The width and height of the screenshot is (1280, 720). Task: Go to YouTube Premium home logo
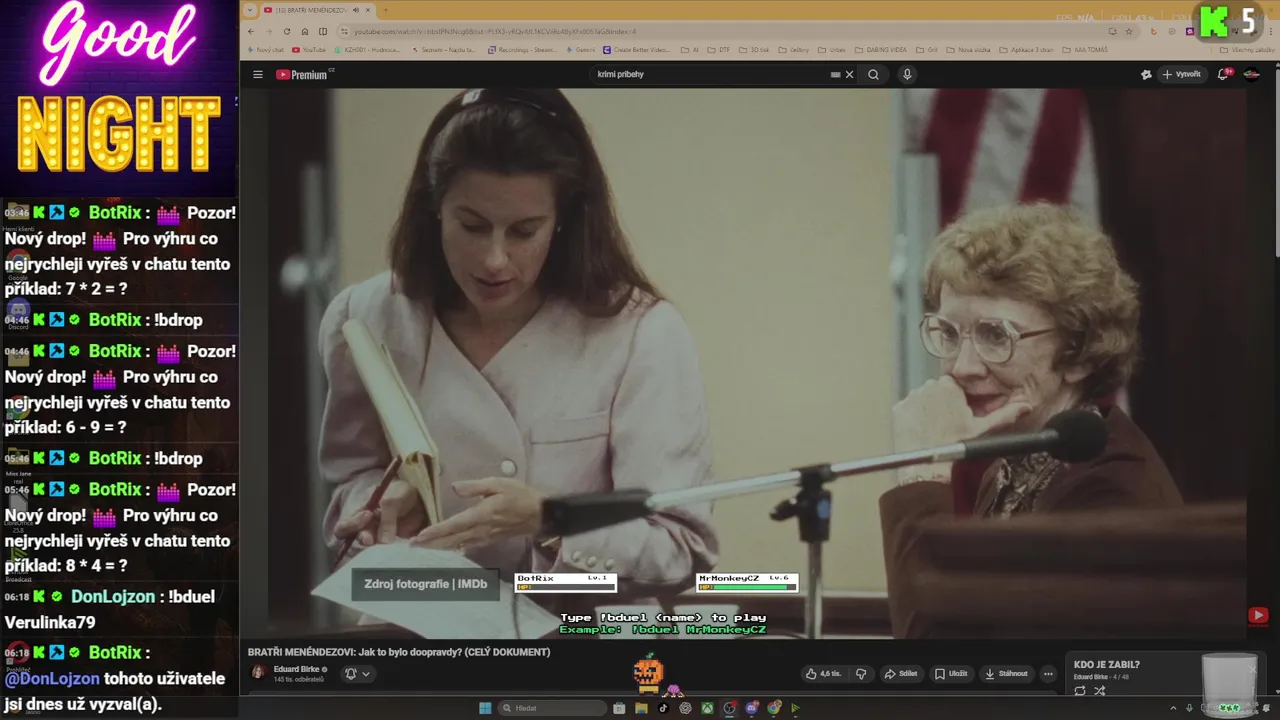303,75
